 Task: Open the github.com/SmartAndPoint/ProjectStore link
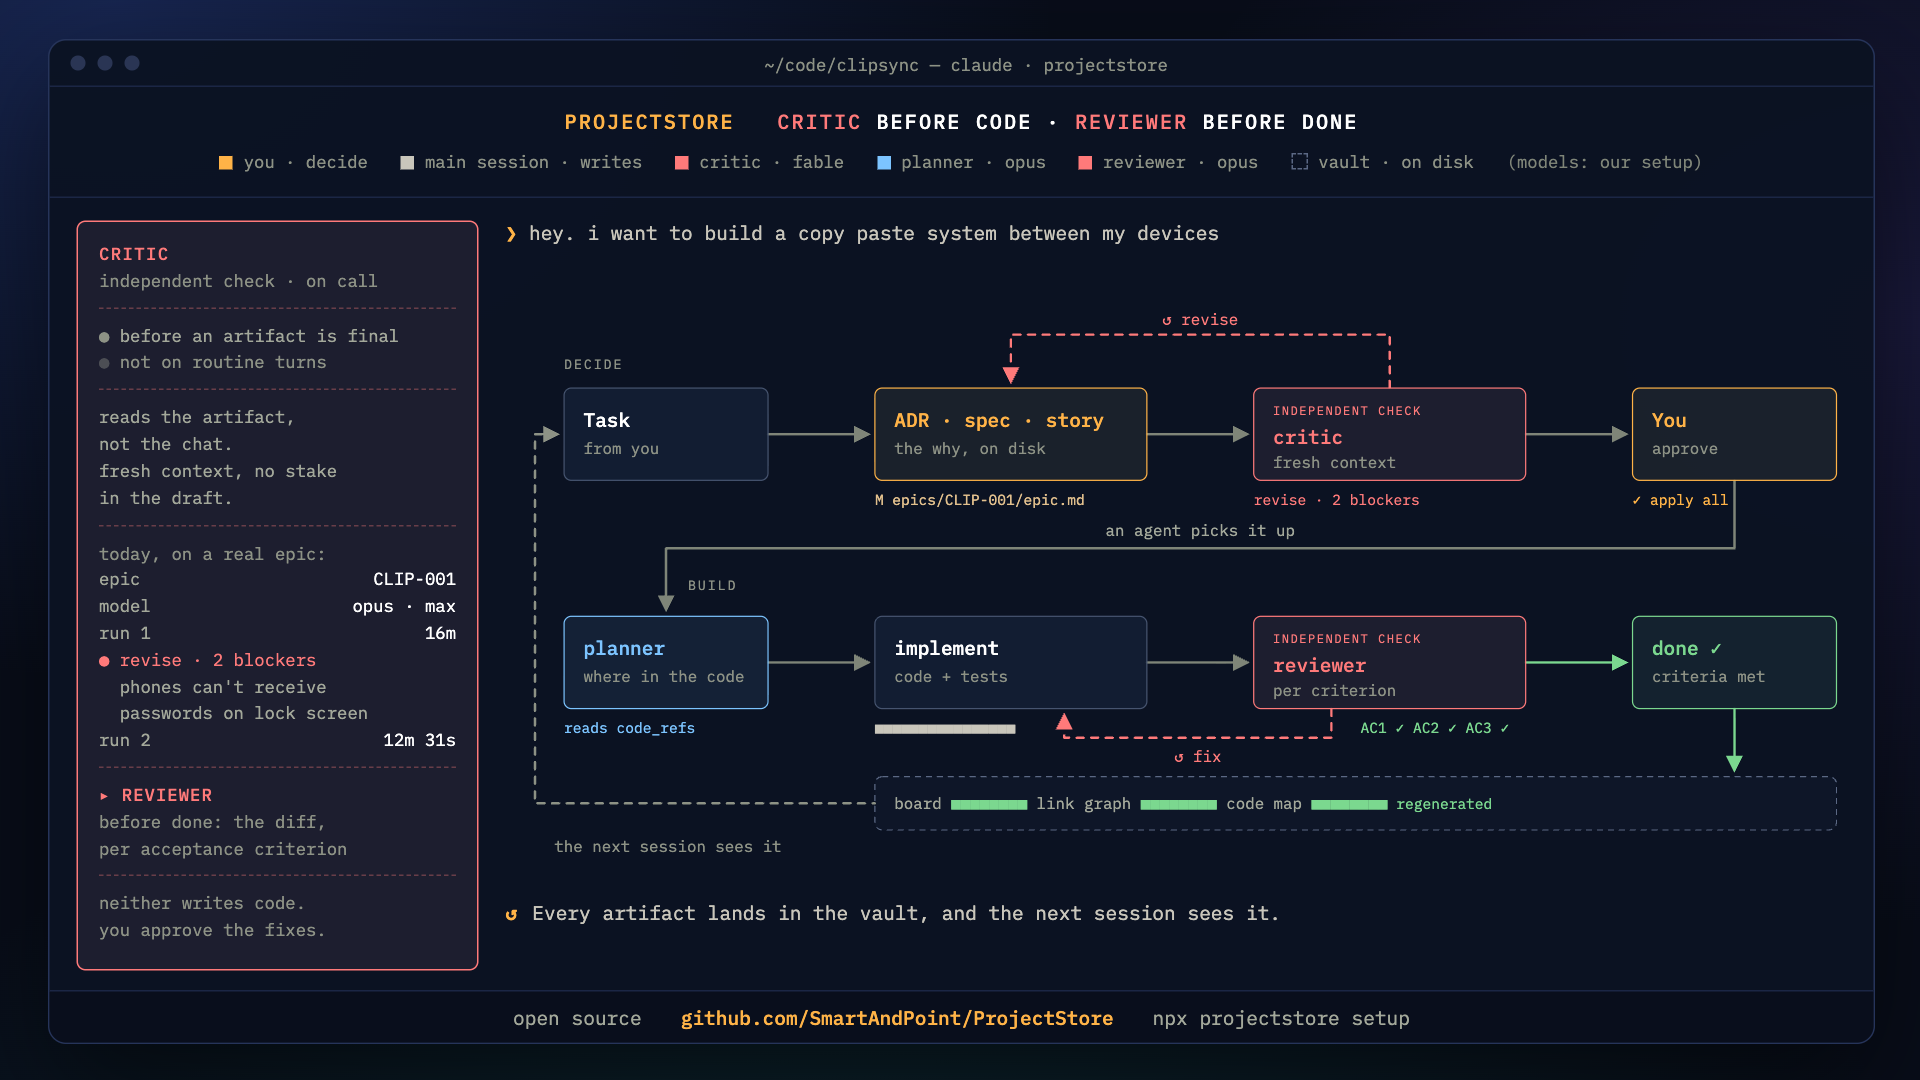(897, 1019)
